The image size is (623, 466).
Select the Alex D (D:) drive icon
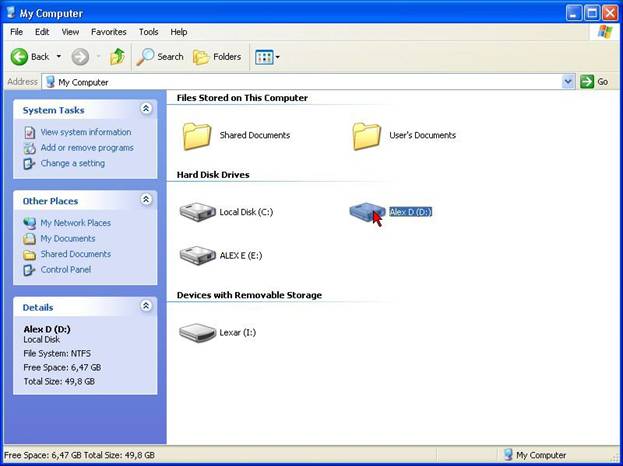point(367,212)
